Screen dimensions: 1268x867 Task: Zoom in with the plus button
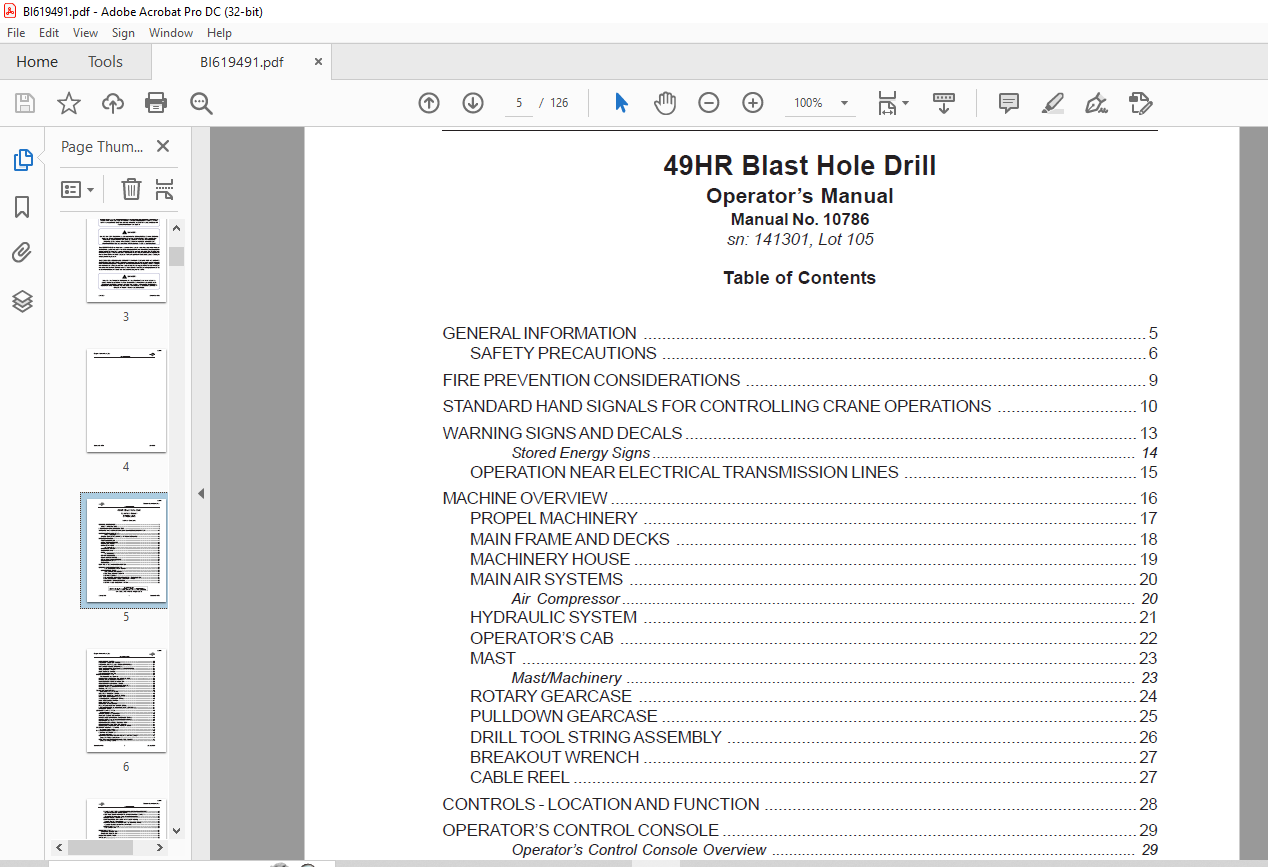753,103
